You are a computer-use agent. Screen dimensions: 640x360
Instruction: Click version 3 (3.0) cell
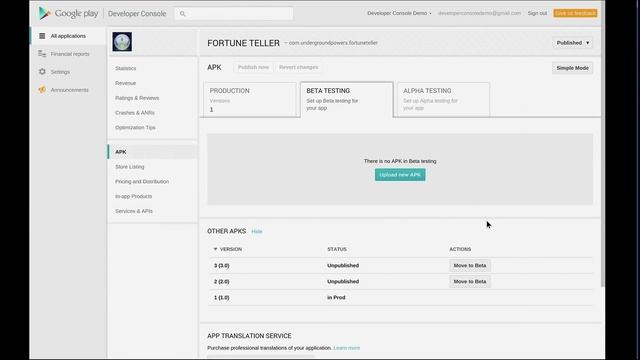(222, 265)
